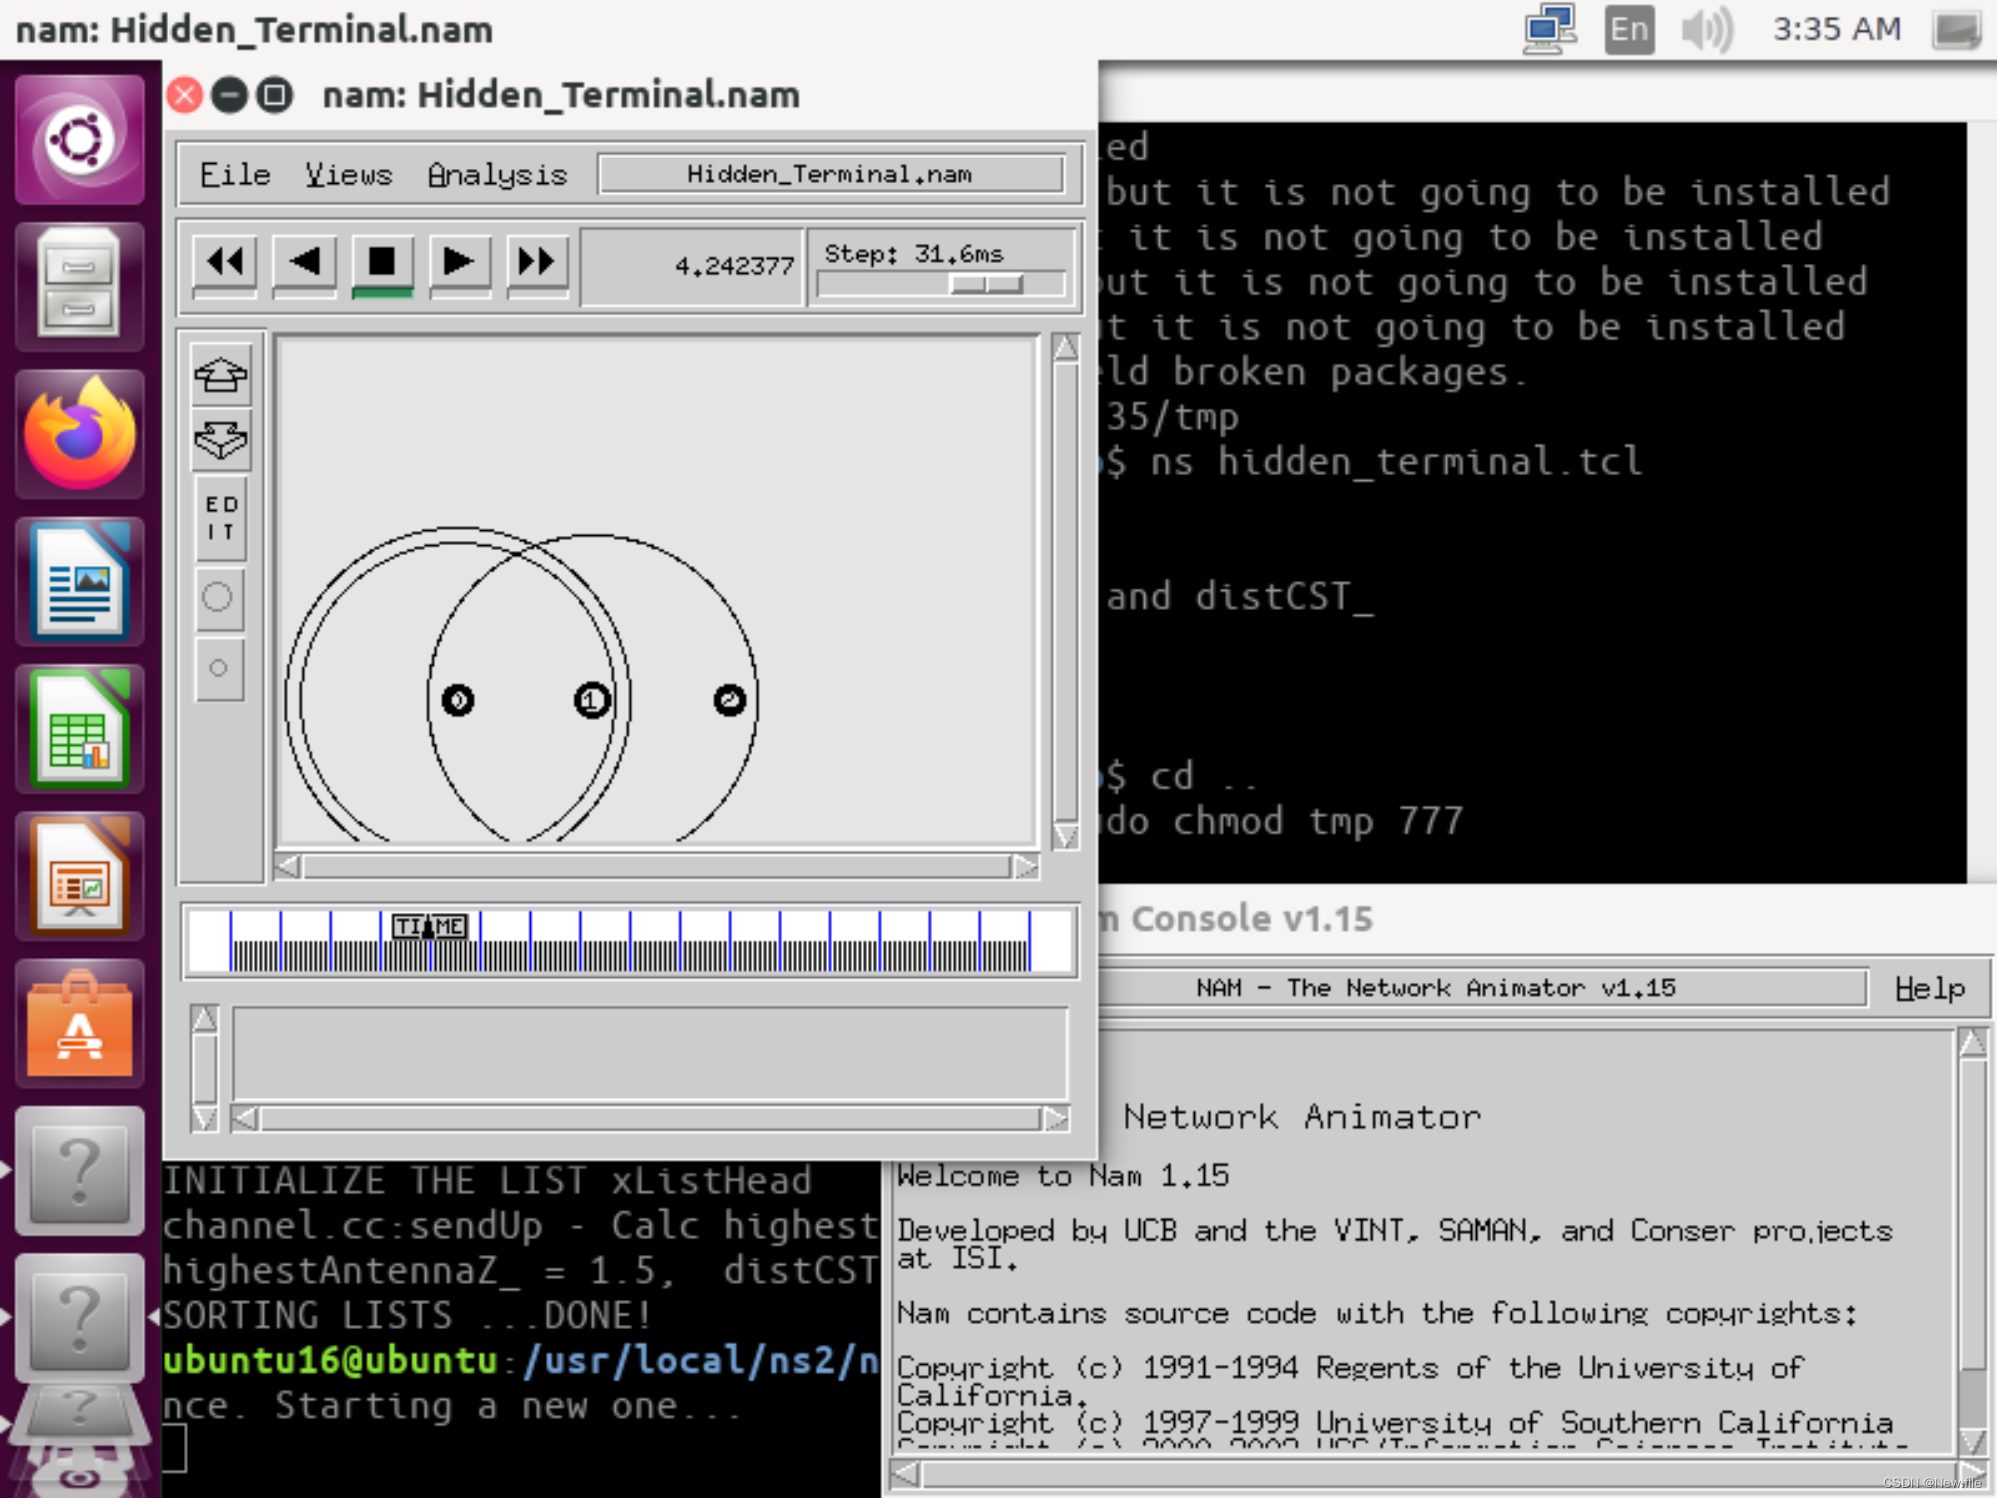Image resolution: width=1997 pixels, height=1498 pixels.
Task: Click the fast forward button
Action: (537, 262)
